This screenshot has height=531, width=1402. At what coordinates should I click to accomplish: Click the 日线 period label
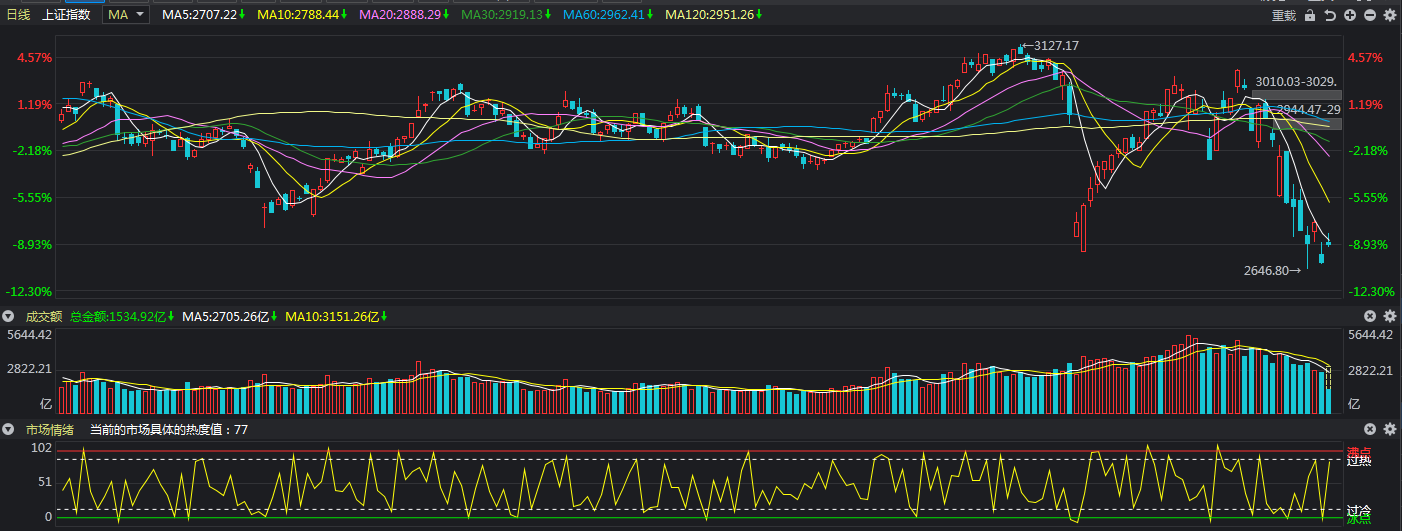click(19, 15)
